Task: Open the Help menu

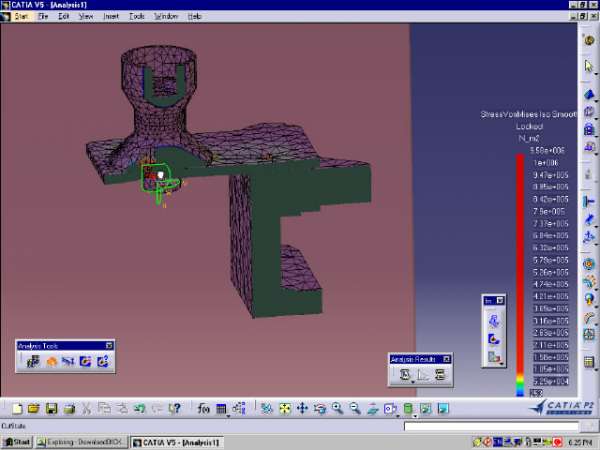Action: 194,16
